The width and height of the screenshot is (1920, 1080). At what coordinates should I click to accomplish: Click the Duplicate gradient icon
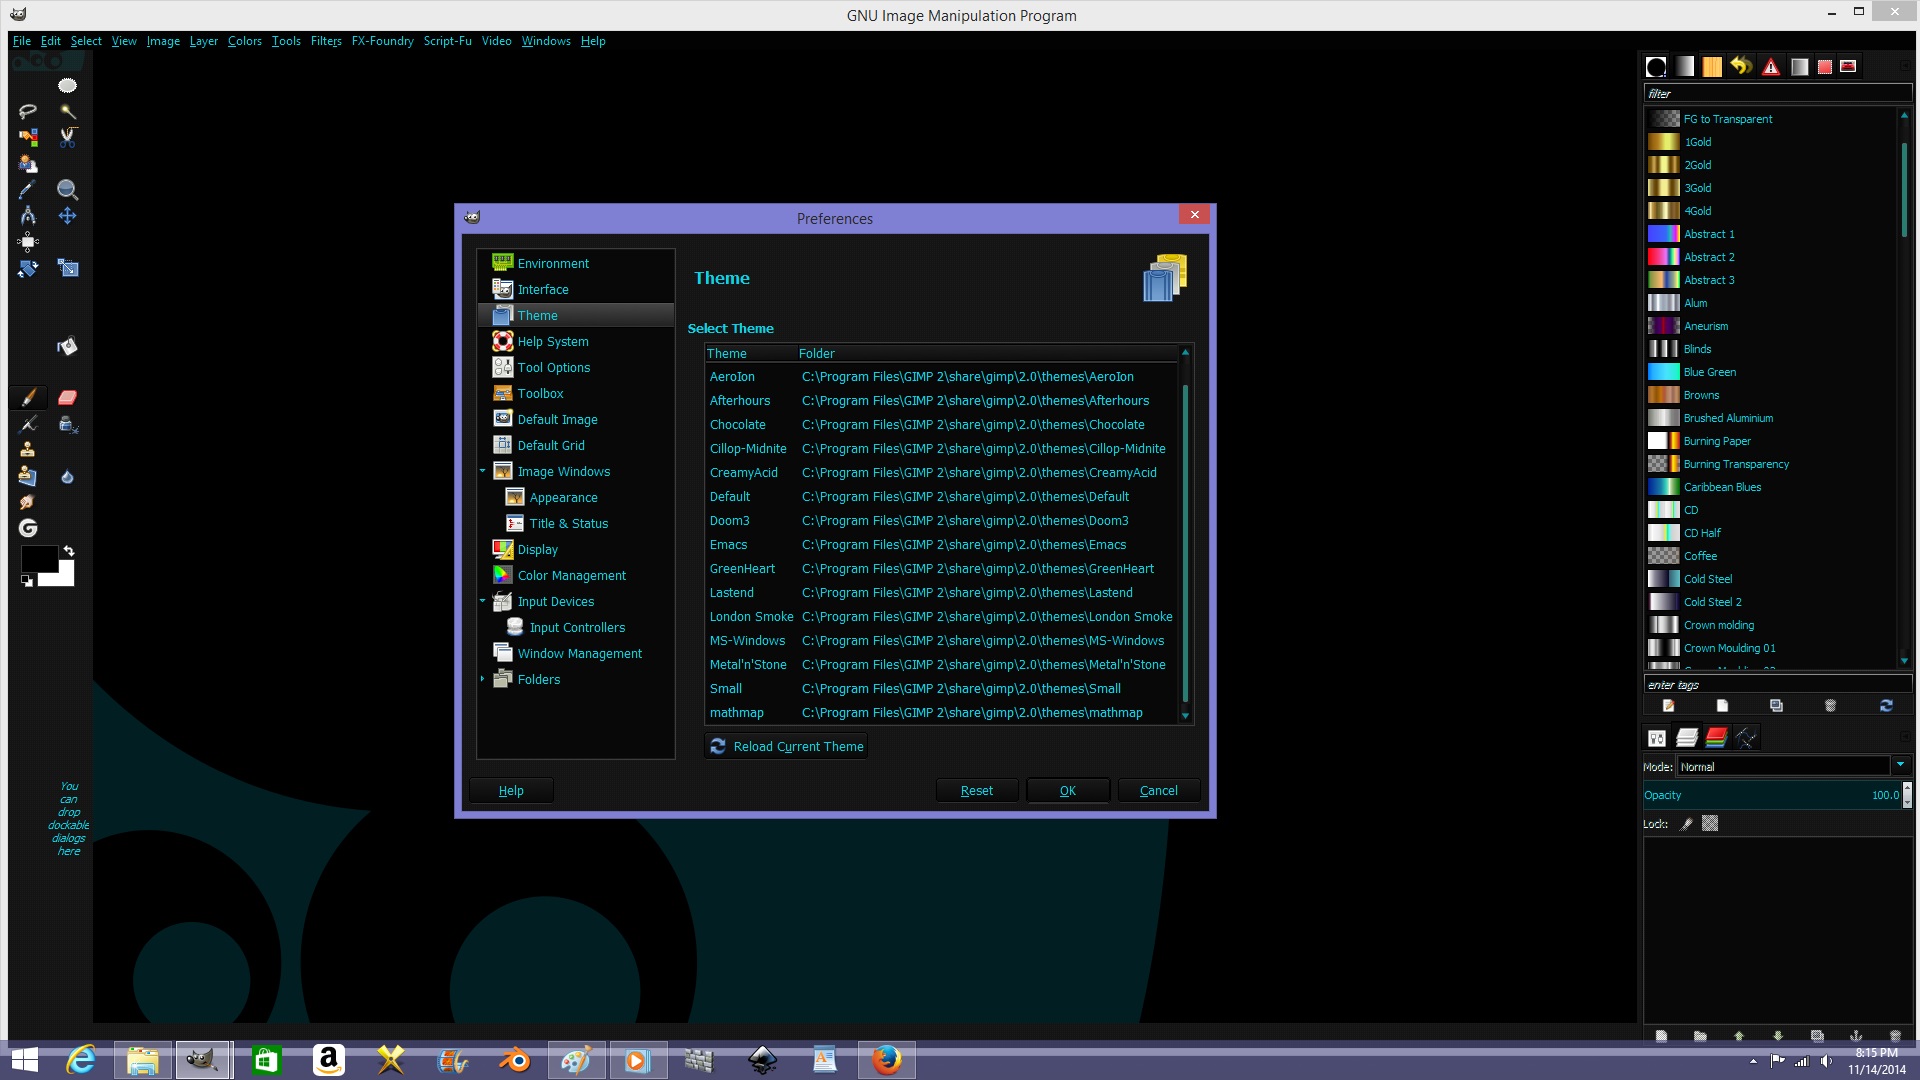point(1776,706)
